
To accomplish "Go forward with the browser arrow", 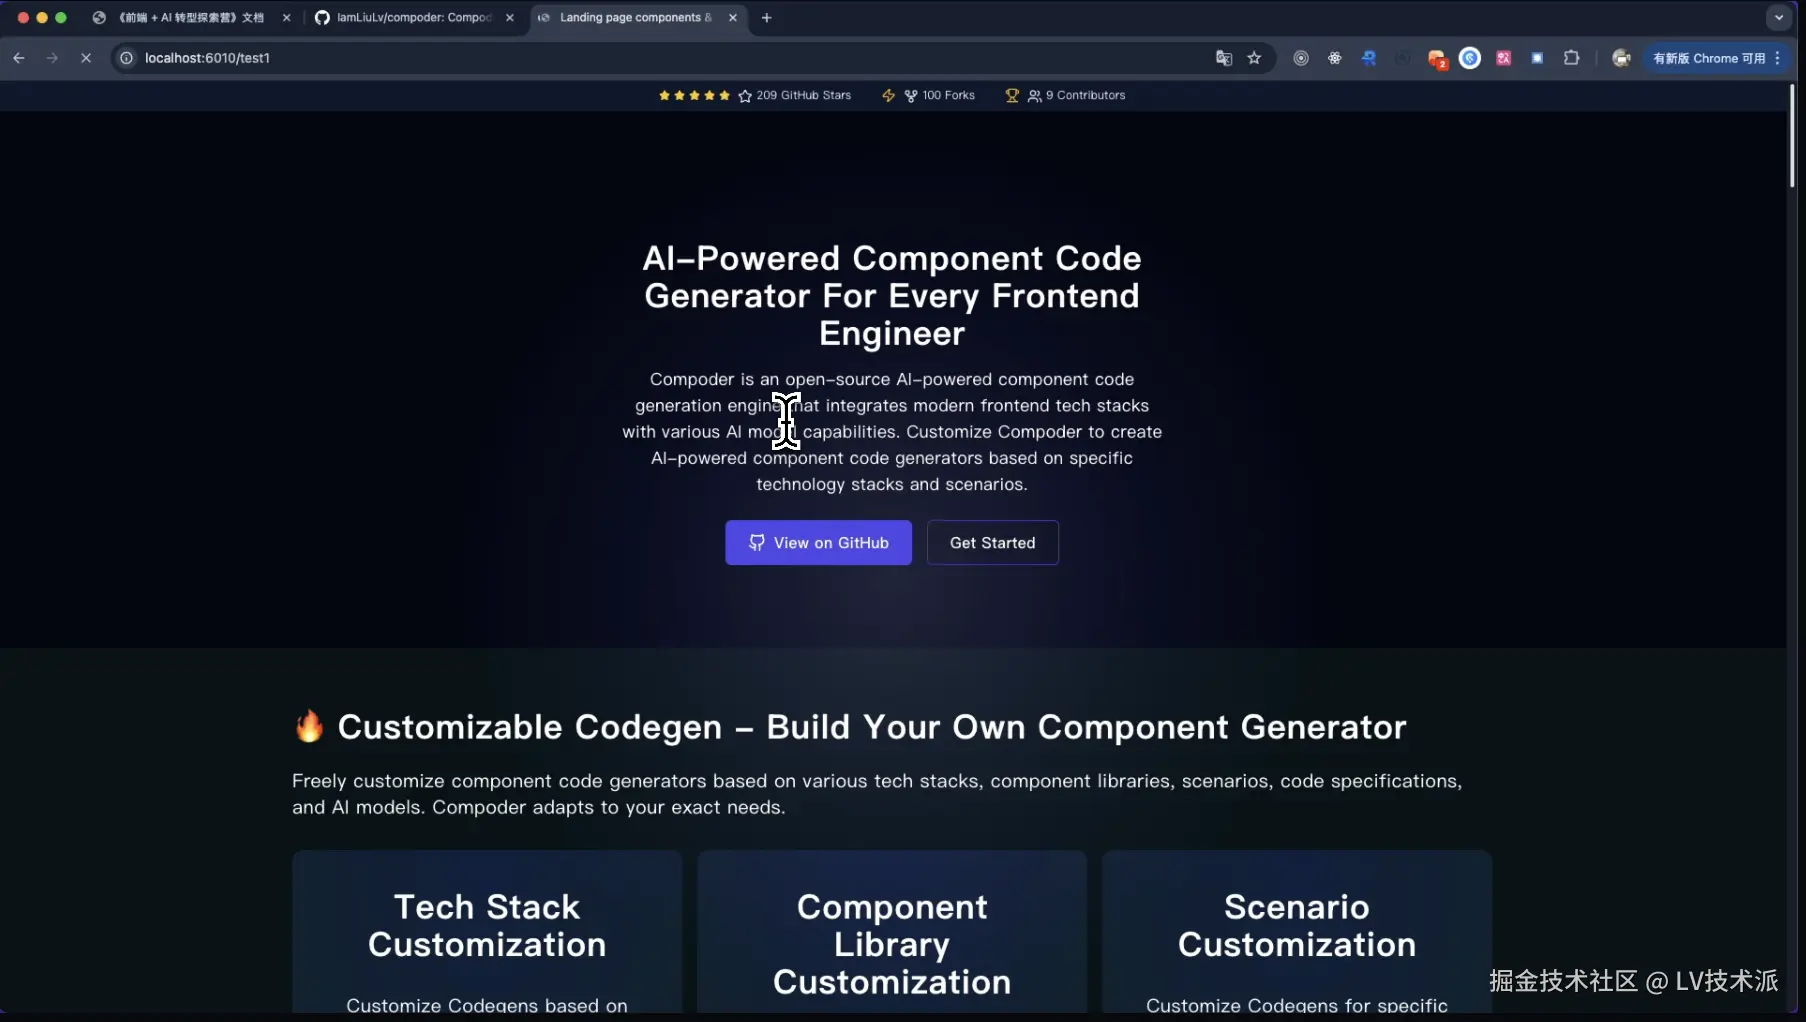I will [52, 58].
